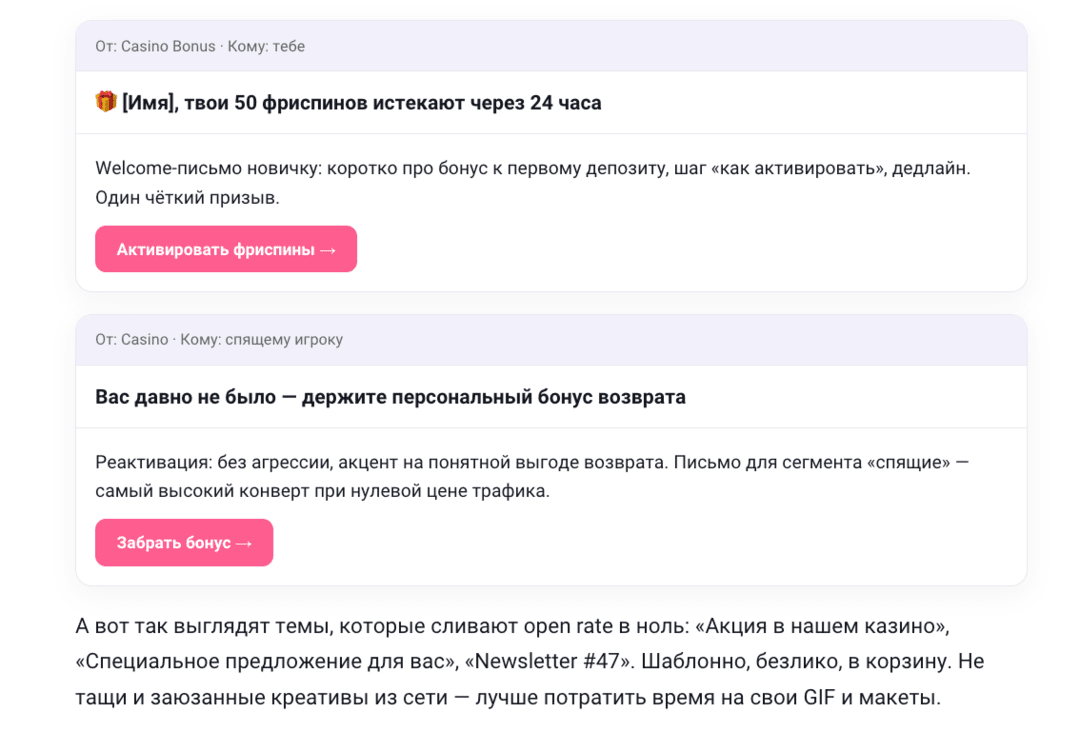
Task: Select subject Вас давно не было
Action: pos(391,397)
